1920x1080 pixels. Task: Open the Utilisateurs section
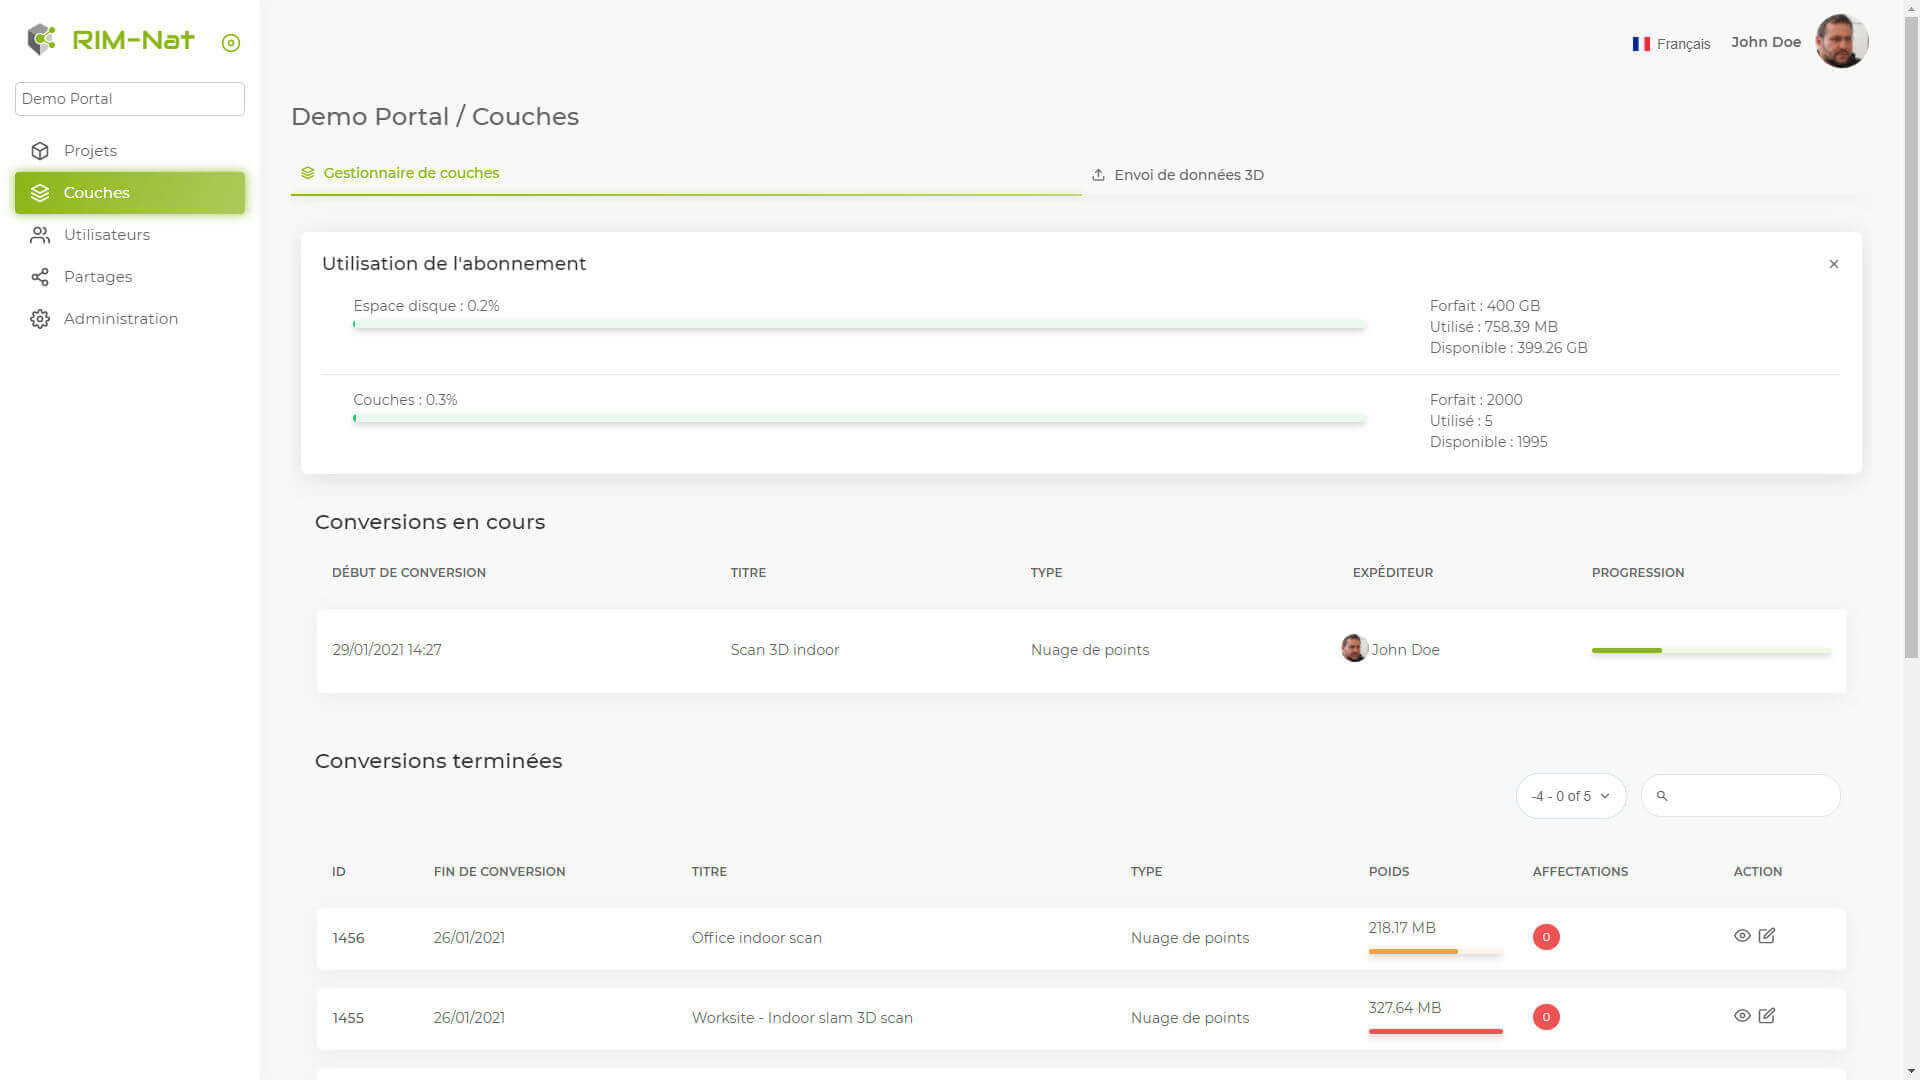tap(106, 235)
